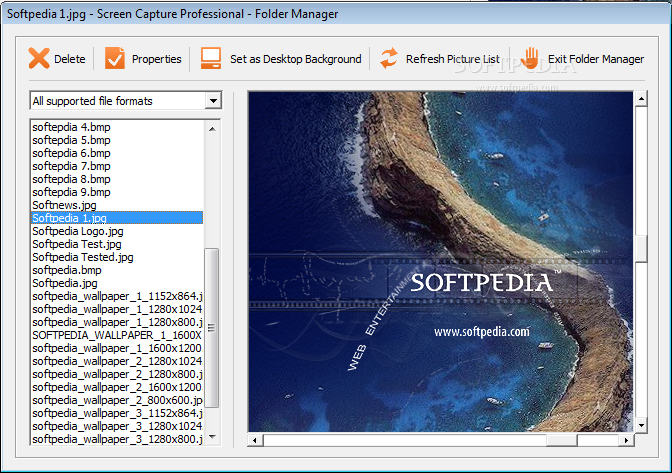Click the All supported file formats combo box
Screen dimensions: 672x473
[126, 101]
